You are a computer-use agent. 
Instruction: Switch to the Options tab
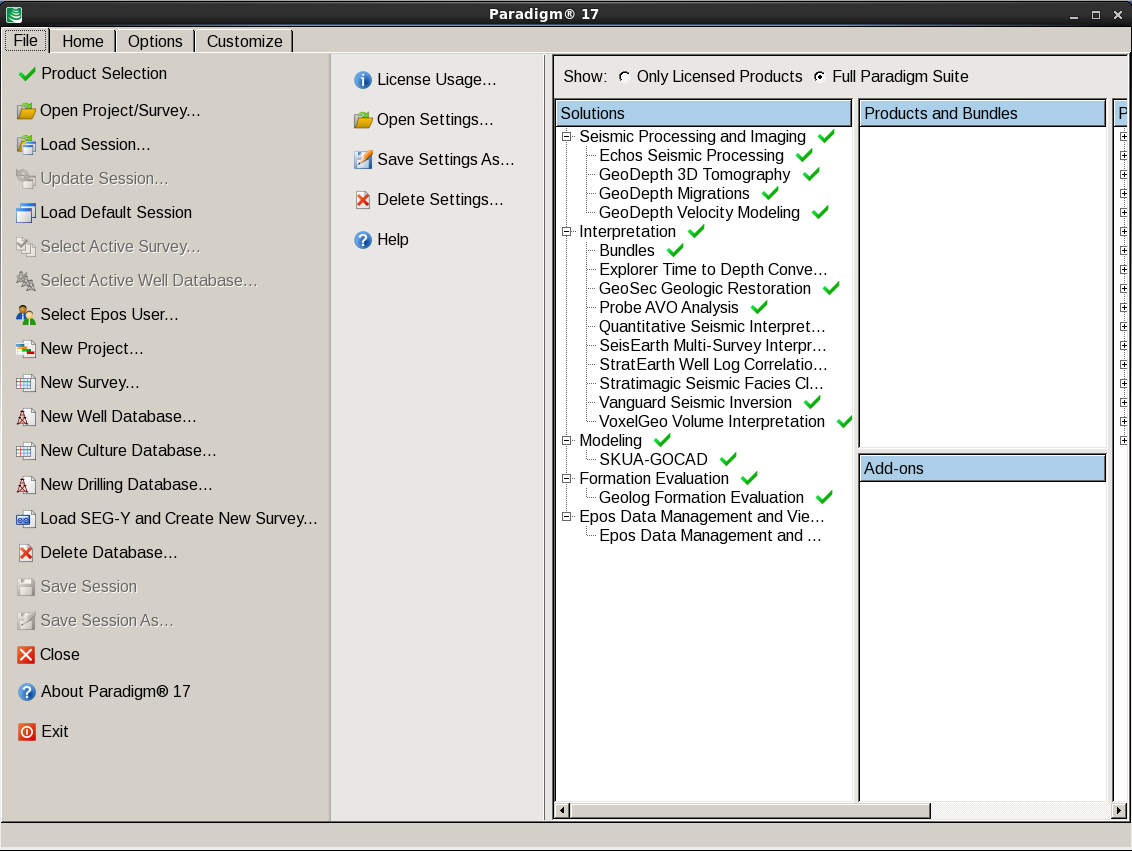(x=155, y=41)
